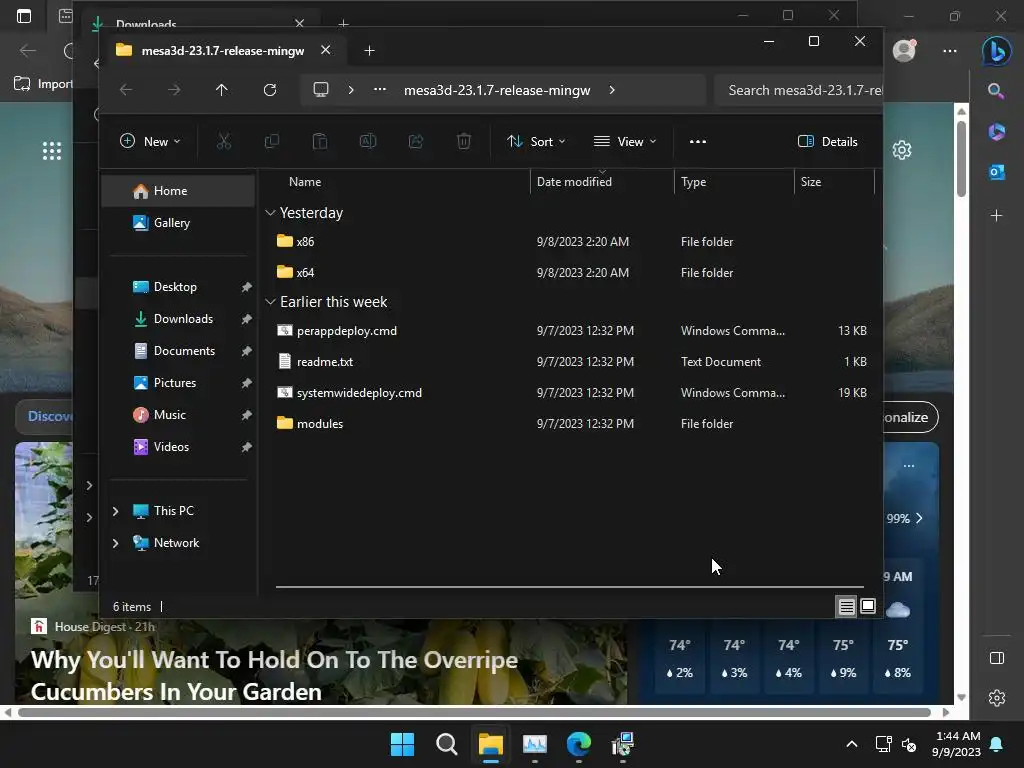Click Microsoft Edge in the taskbar
The height and width of the screenshot is (768, 1024).
(579, 744)
